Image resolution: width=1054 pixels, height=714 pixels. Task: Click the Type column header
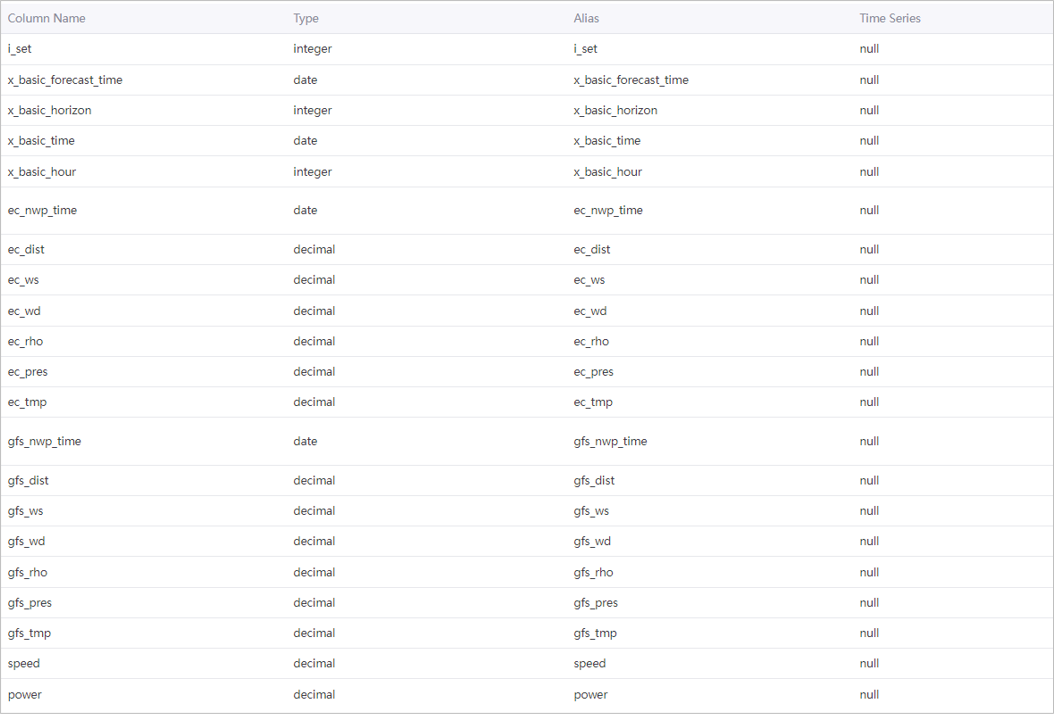(306, 18)
